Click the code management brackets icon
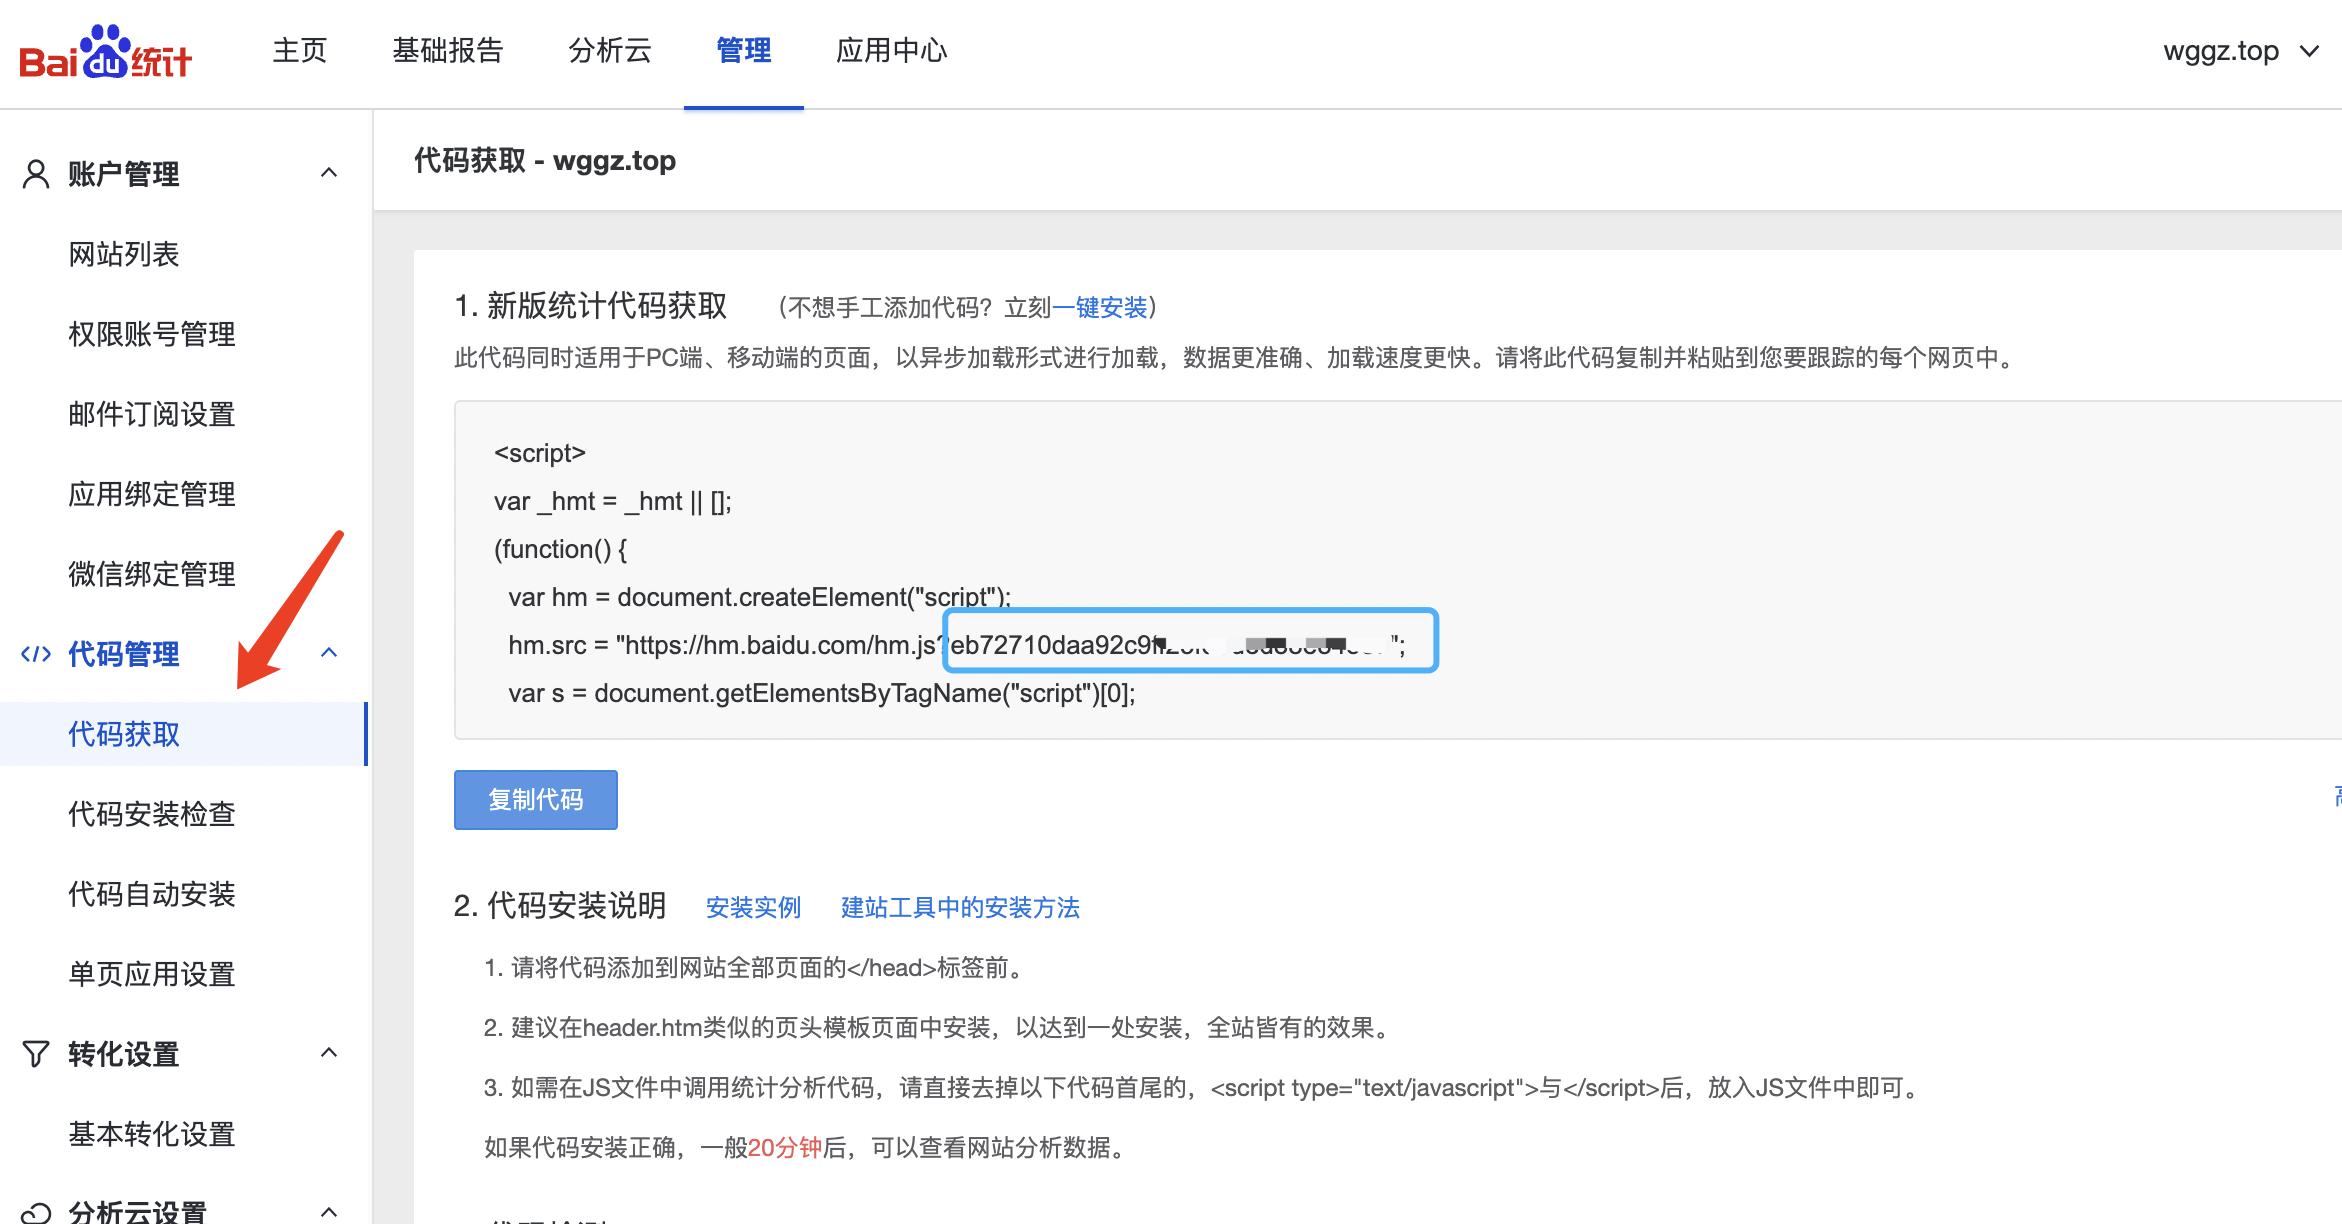This screenshot has width=2342, height=1224. [x=36, y=654]
